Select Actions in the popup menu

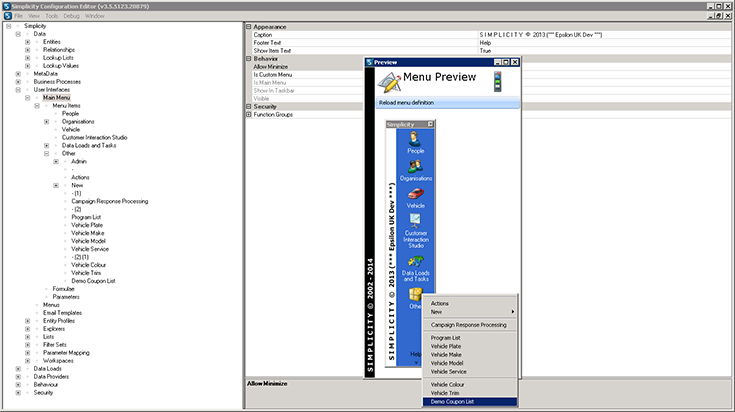click(470, 303)
